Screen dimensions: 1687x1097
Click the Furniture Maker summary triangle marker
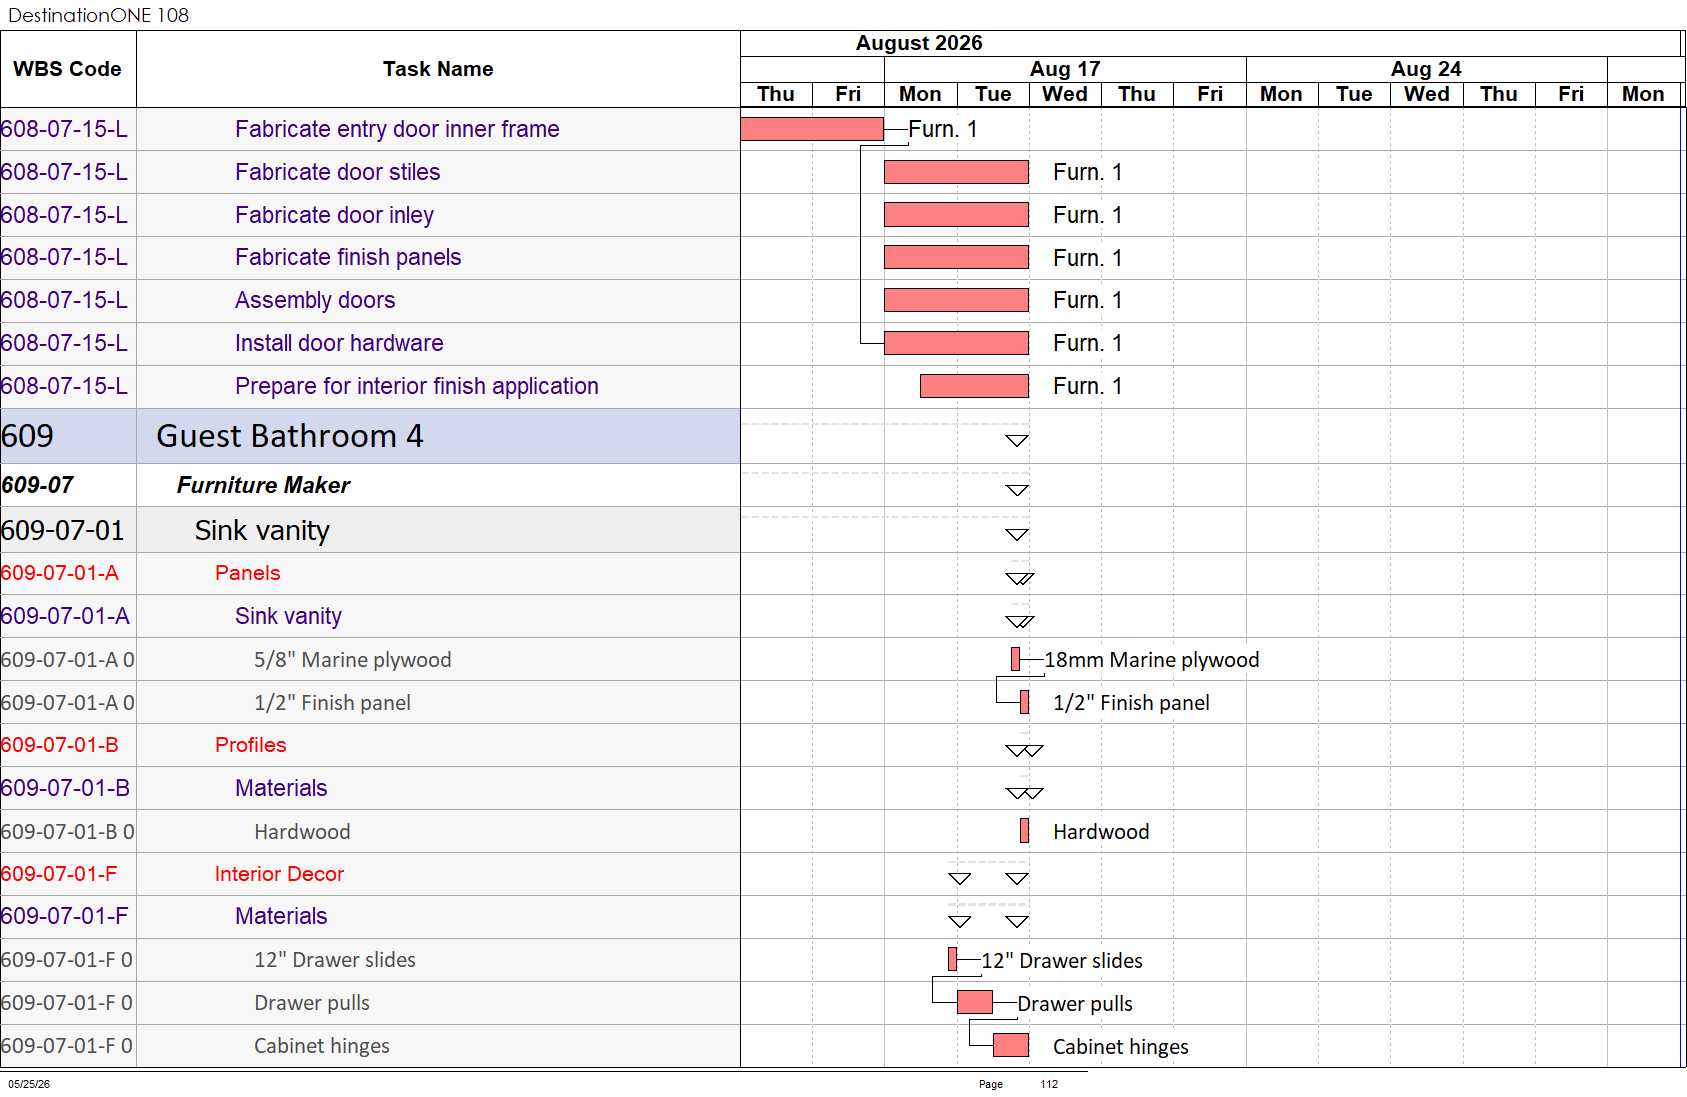tap(1017, 490)
